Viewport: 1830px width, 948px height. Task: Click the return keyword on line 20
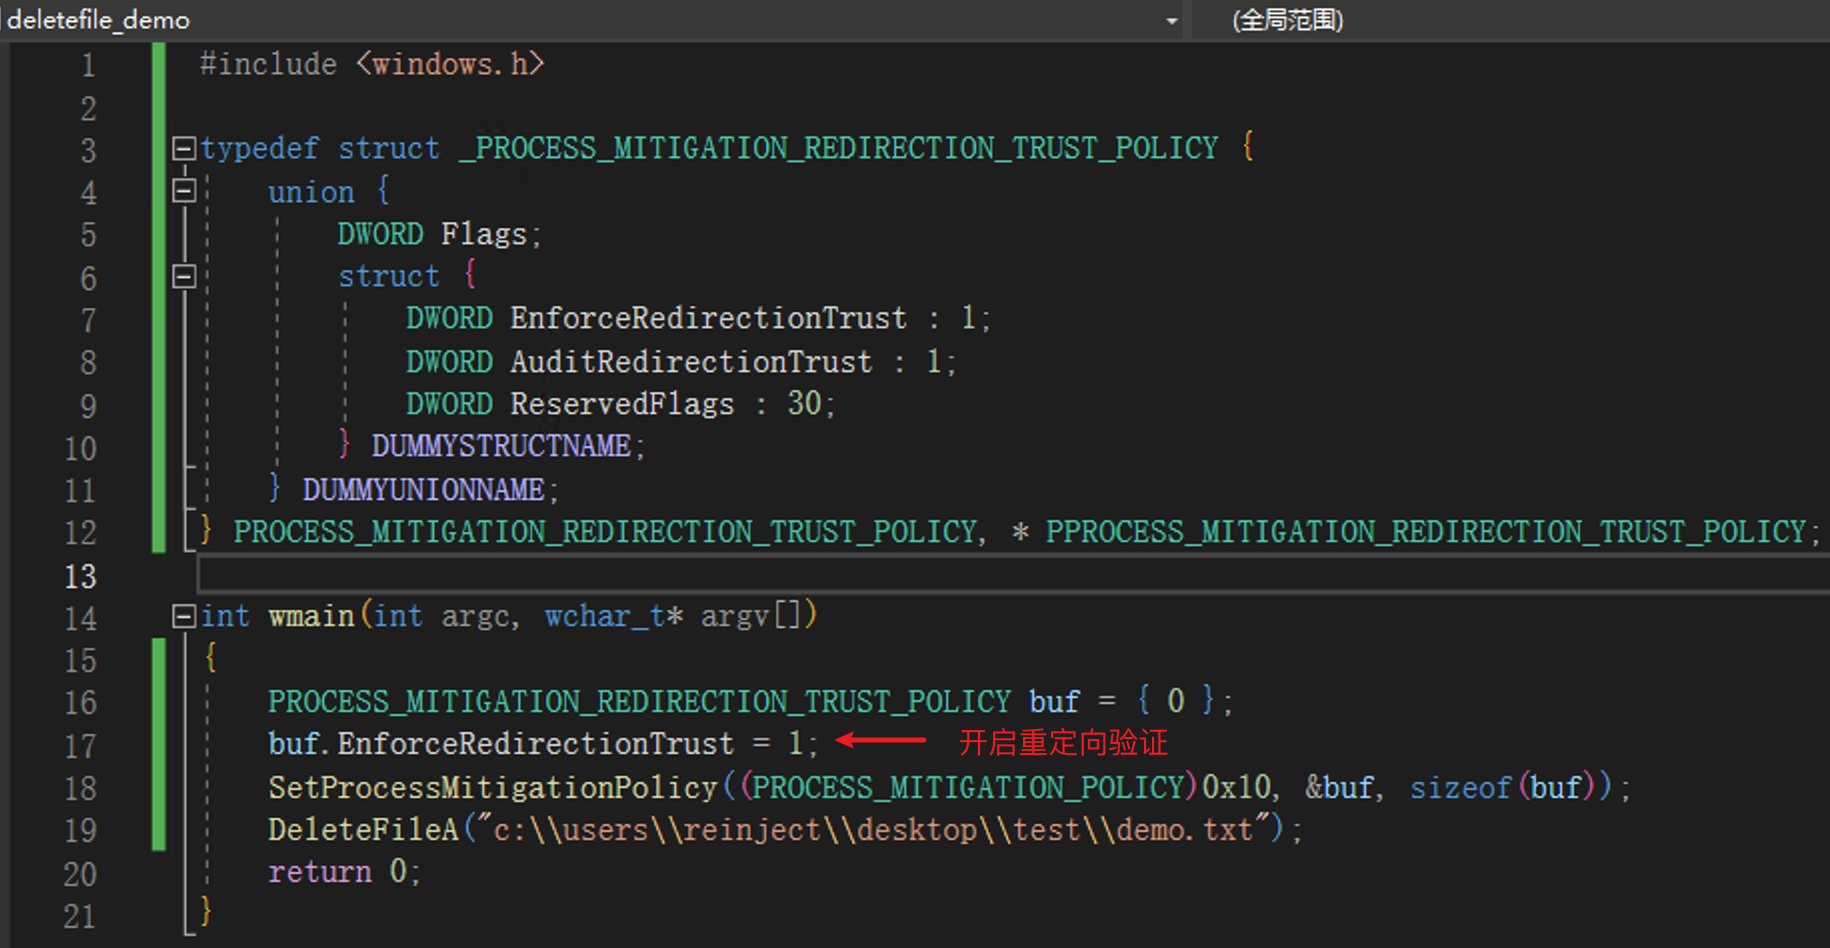(319, 872)
